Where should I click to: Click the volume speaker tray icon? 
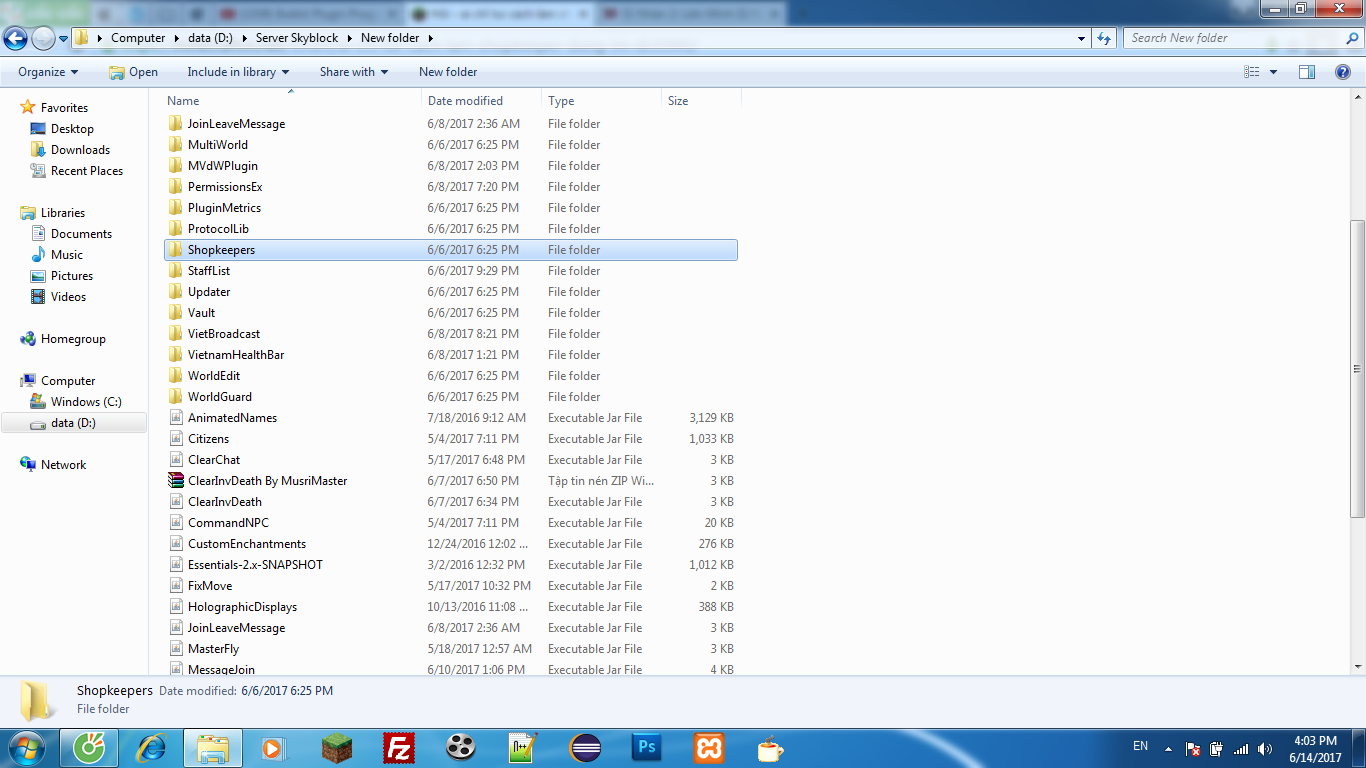pos(1265,748)
